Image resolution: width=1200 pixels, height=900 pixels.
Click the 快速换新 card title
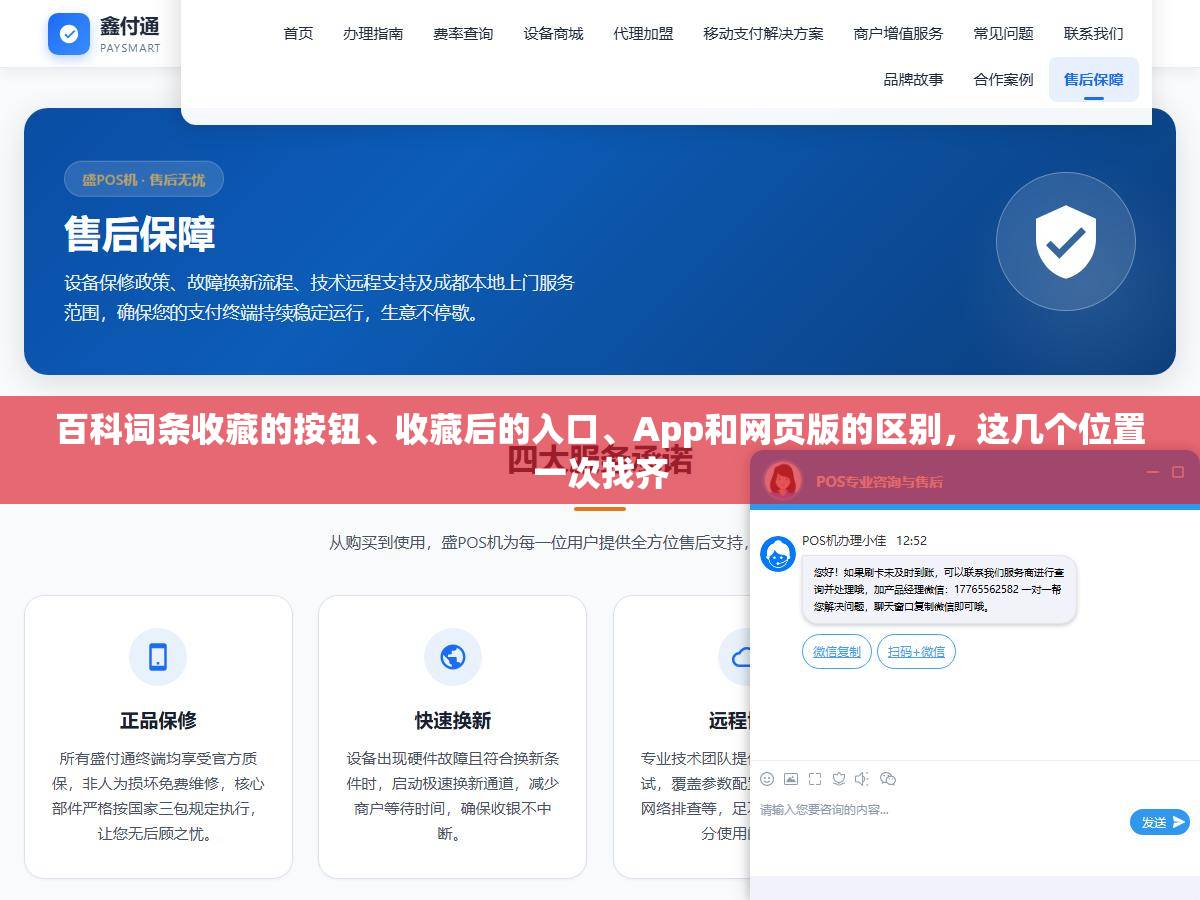pos(453,720)
